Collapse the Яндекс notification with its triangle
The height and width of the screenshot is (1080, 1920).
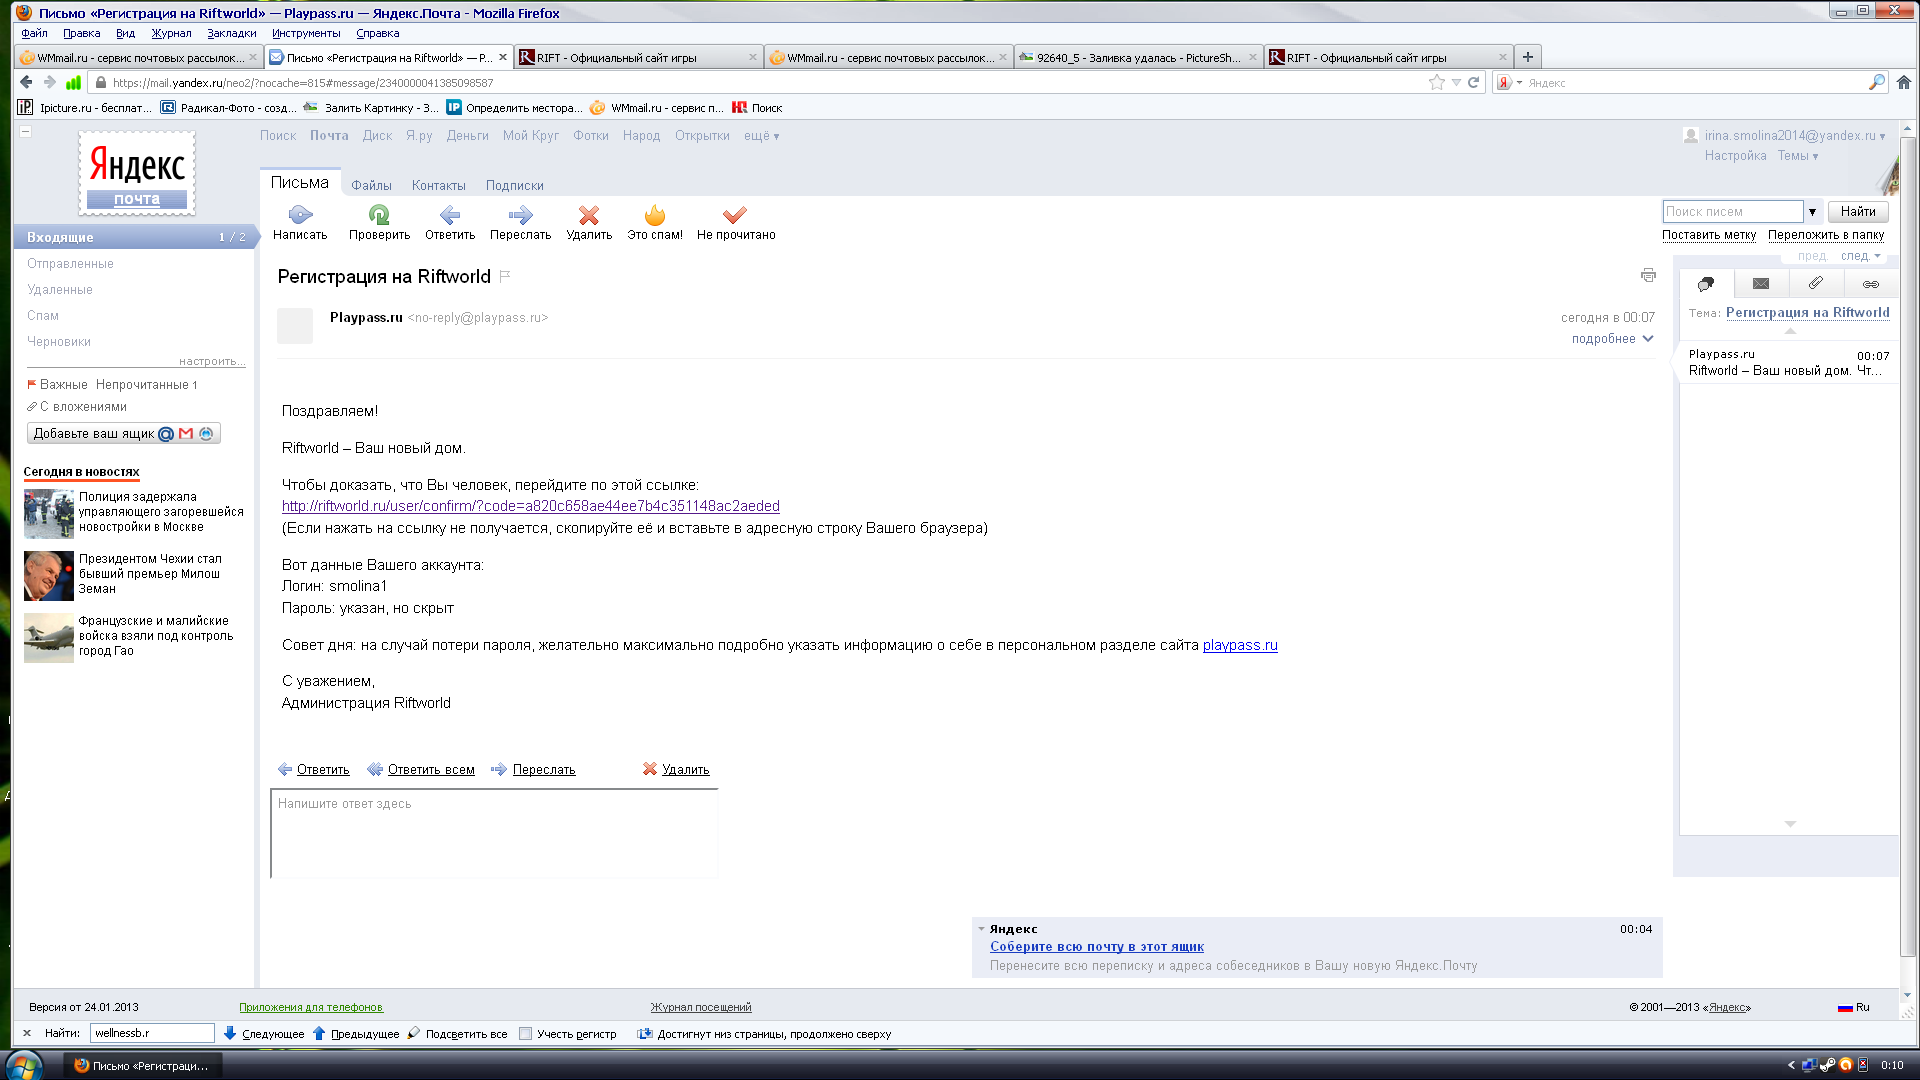[981, 928]
